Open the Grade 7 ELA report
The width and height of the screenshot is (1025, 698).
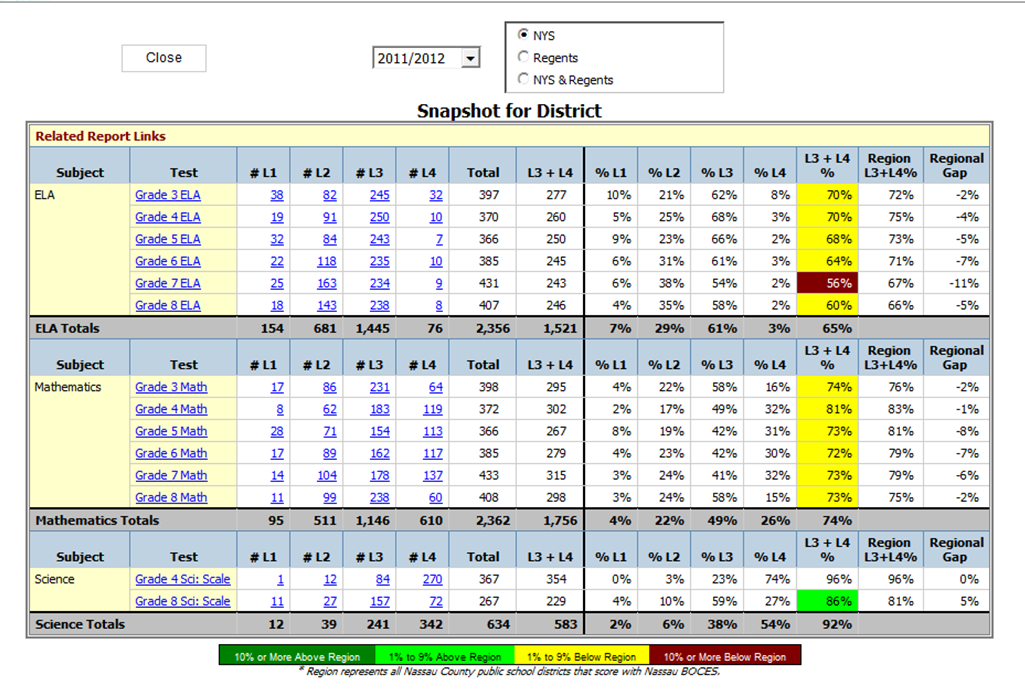[168, 284]
